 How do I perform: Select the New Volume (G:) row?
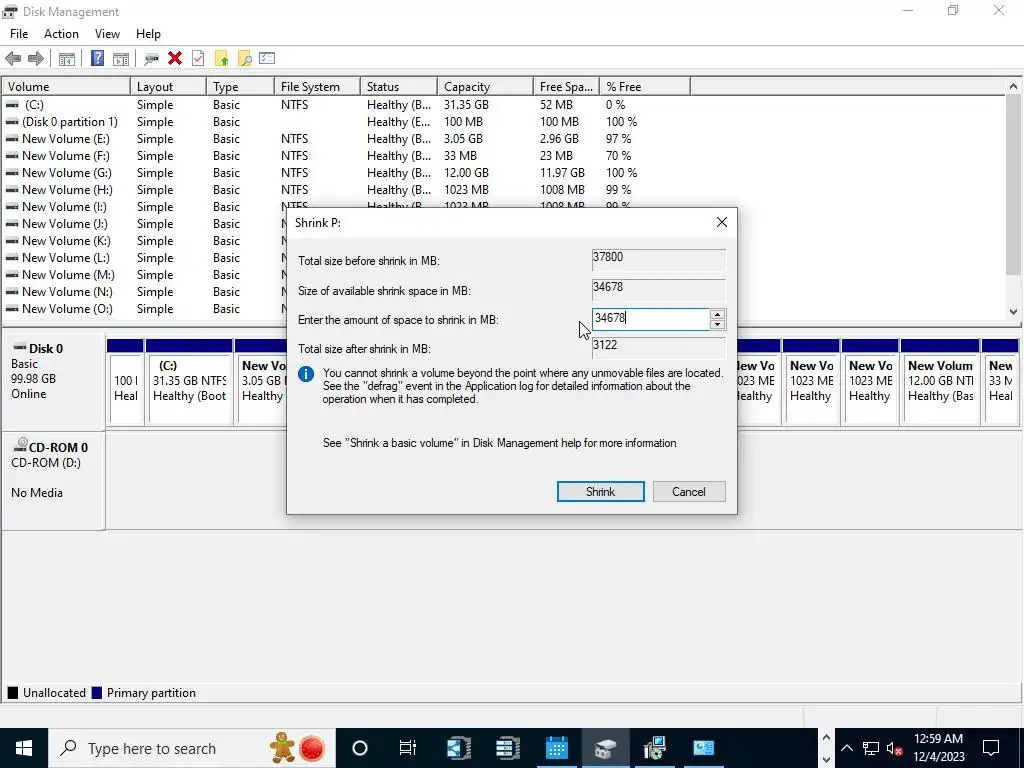pos(503,172)
